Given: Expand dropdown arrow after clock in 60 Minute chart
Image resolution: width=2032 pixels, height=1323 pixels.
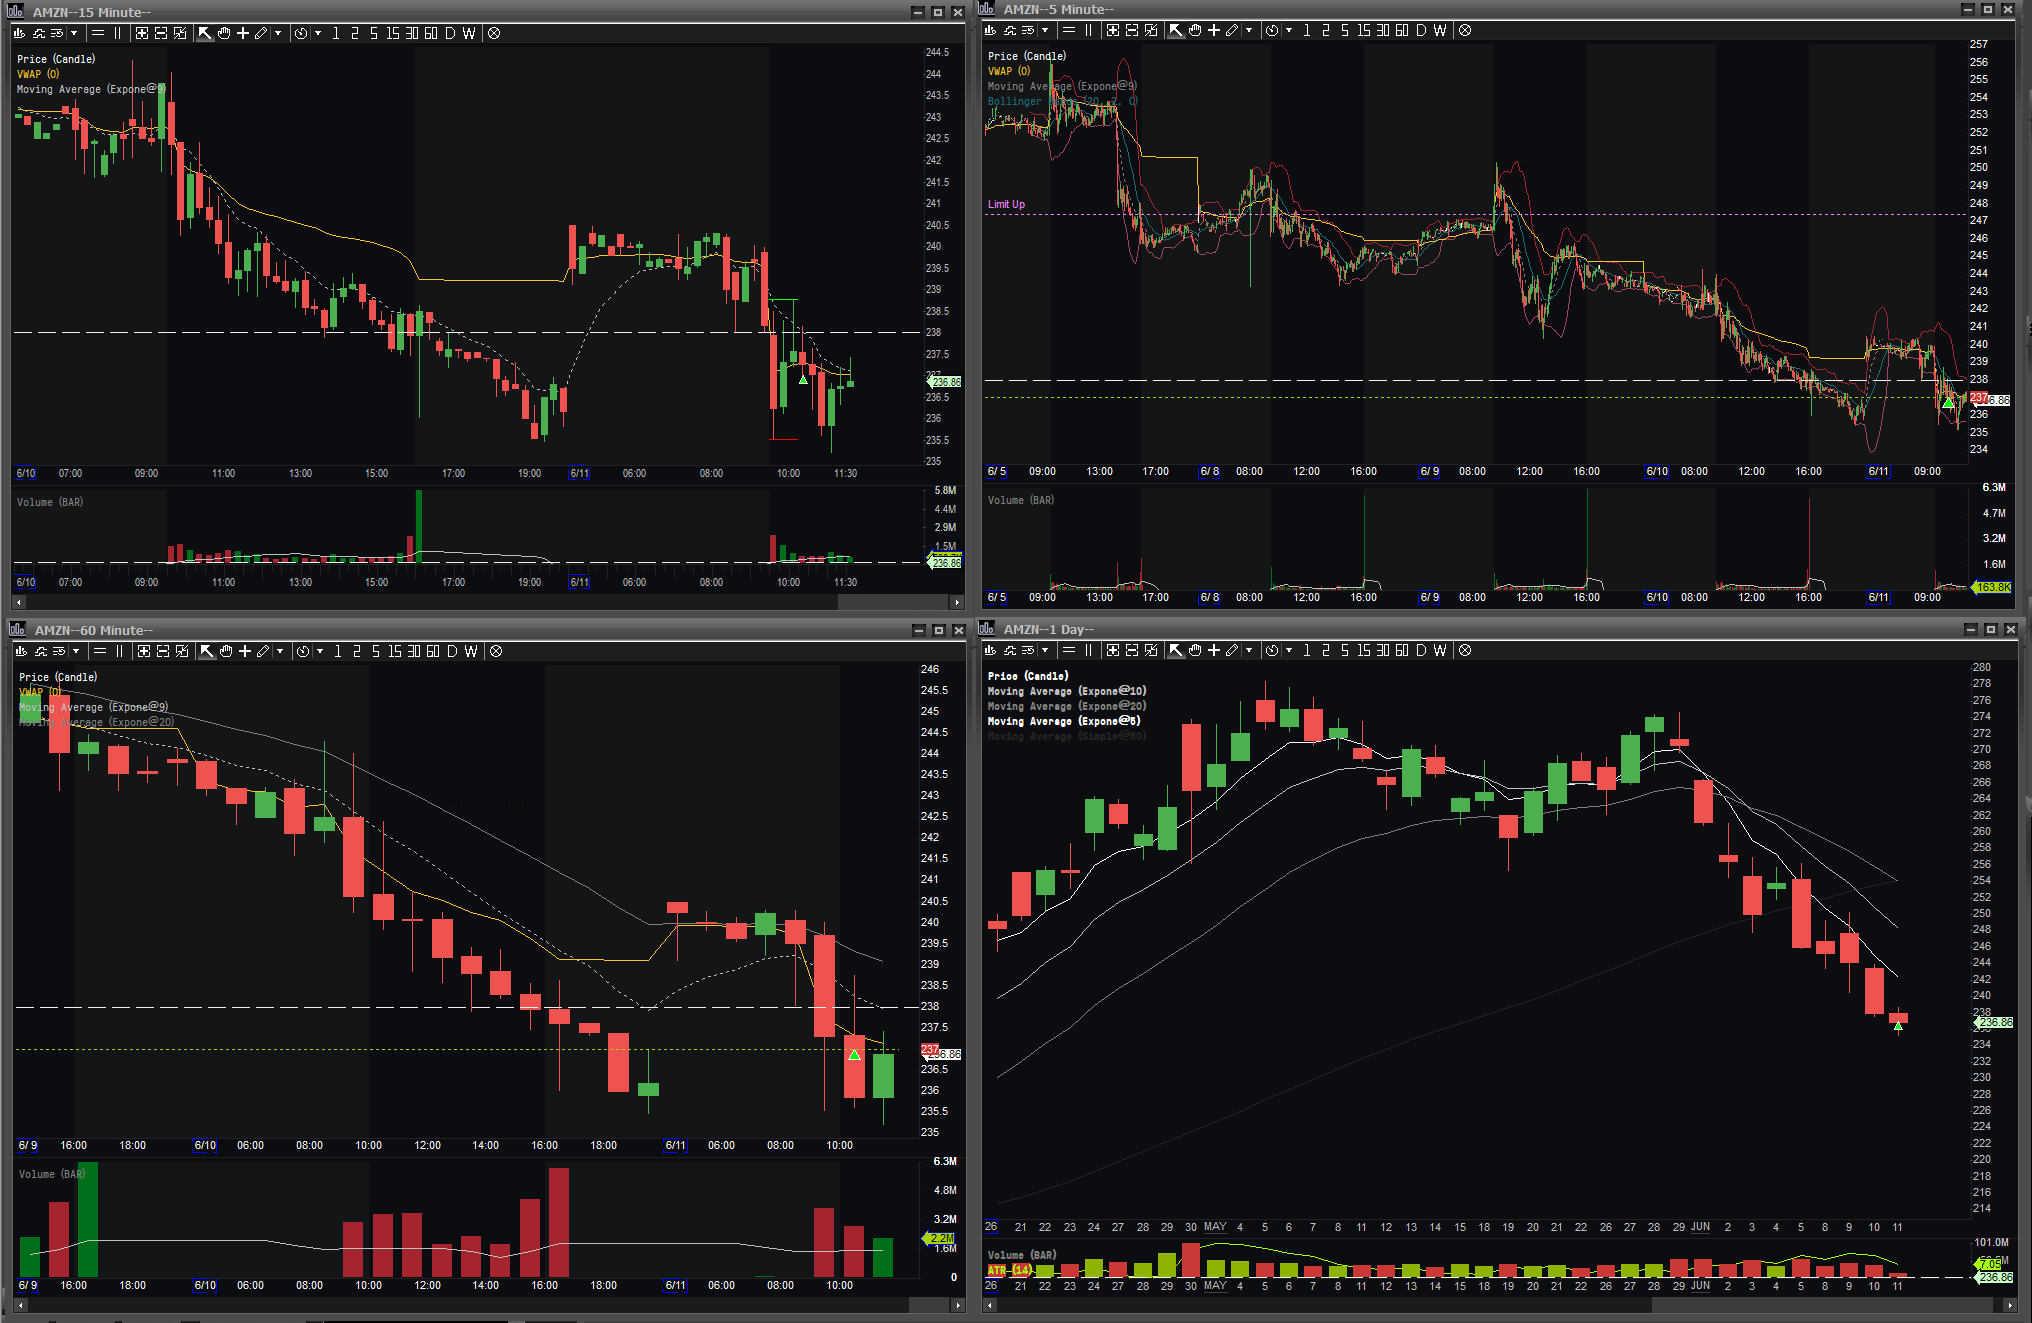Looking at the screenshot, I should [320, 651].
